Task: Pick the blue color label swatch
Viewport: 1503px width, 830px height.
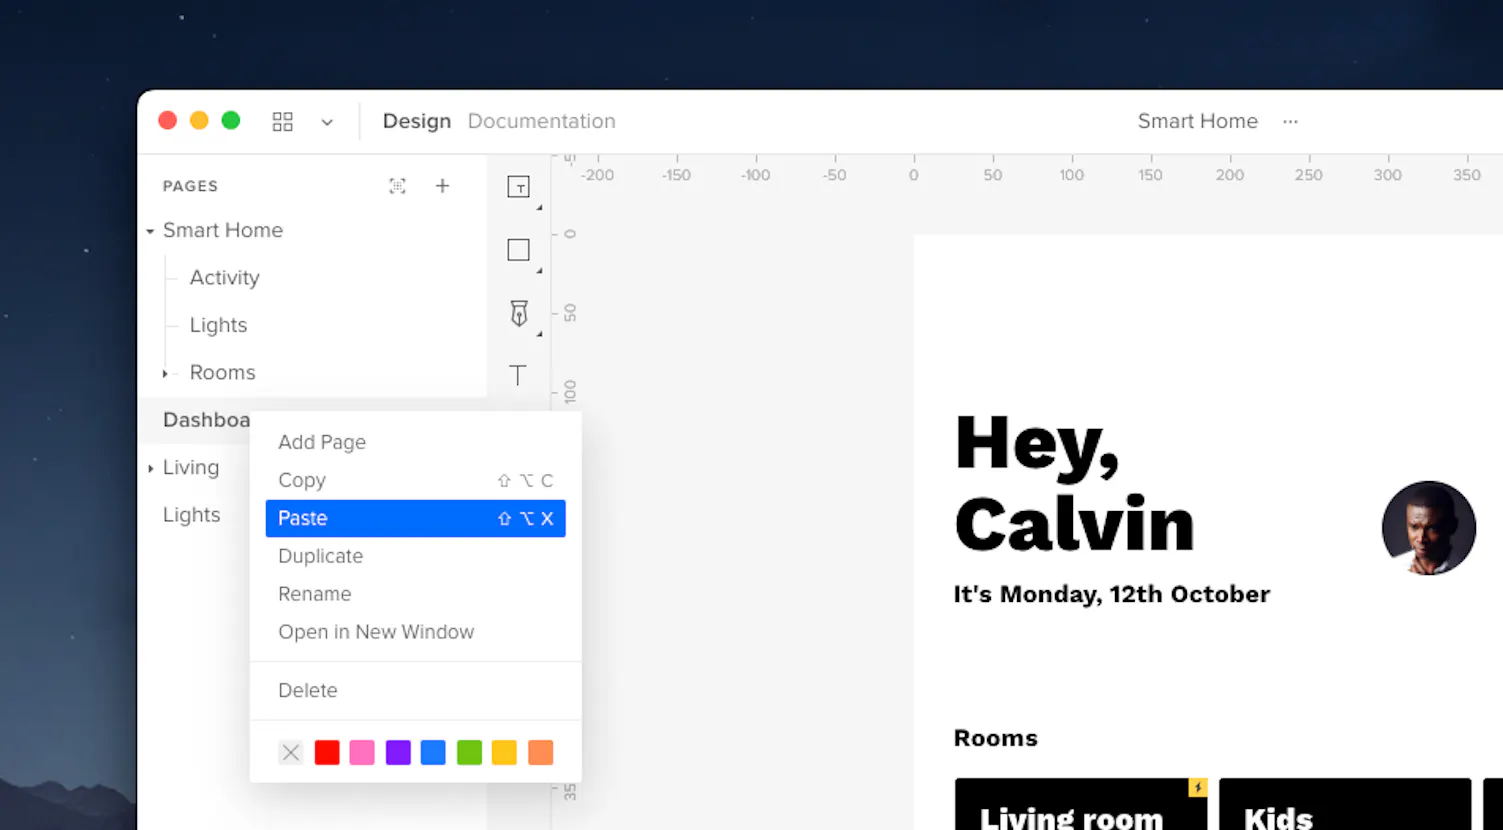Action: [x=433, y=752]
